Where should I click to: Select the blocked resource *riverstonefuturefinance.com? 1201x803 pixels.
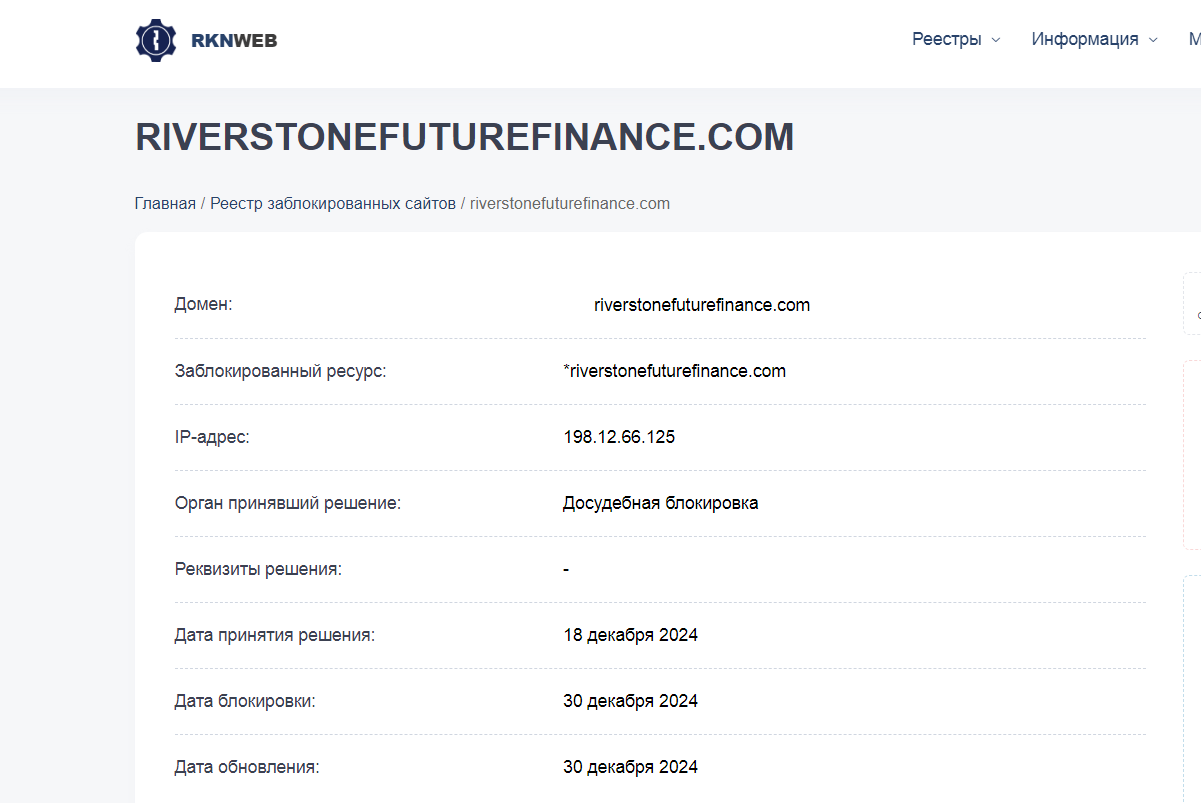(673, 371)
